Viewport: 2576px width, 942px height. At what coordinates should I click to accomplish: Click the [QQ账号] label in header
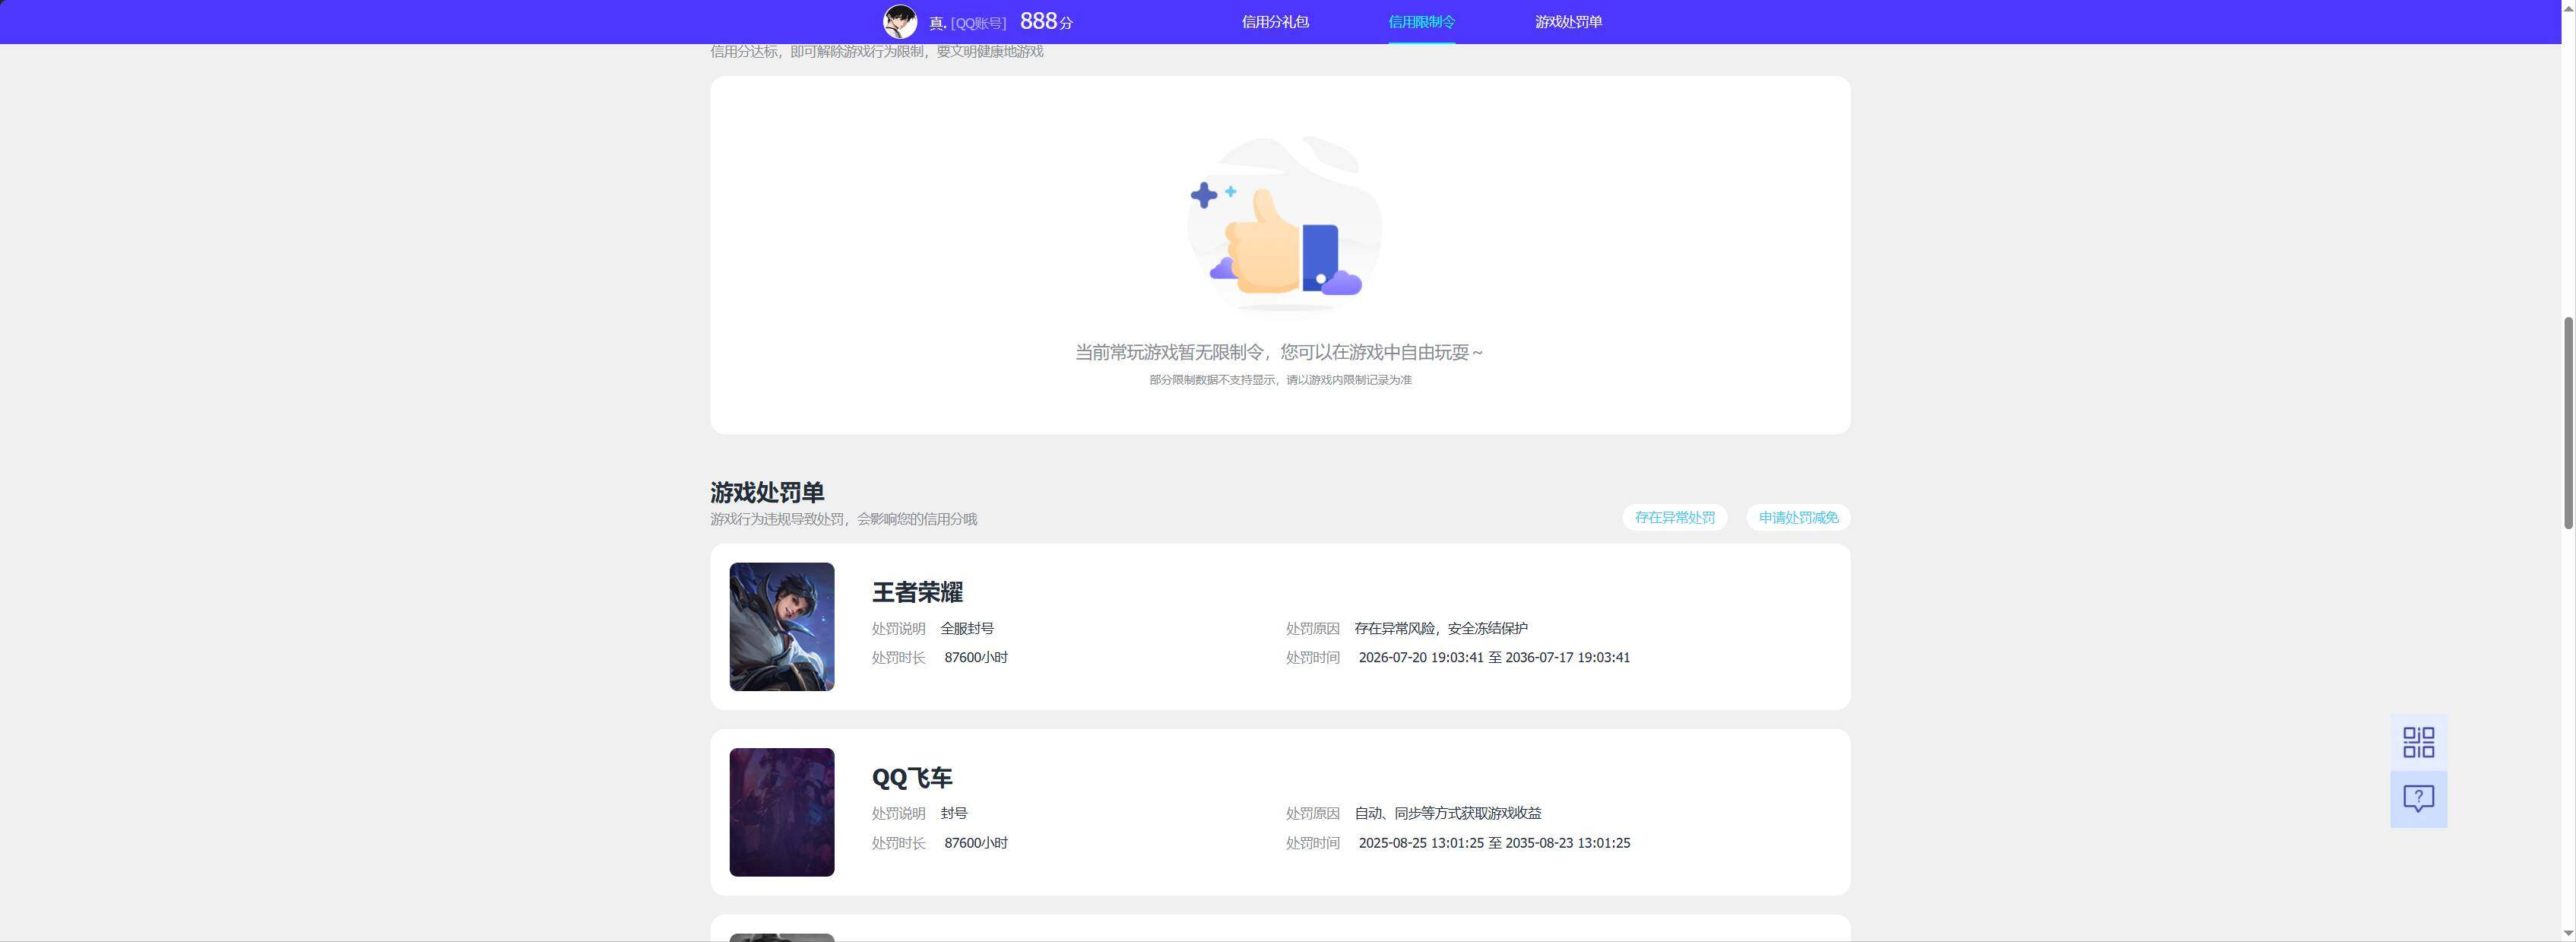(x=978, y=23)
